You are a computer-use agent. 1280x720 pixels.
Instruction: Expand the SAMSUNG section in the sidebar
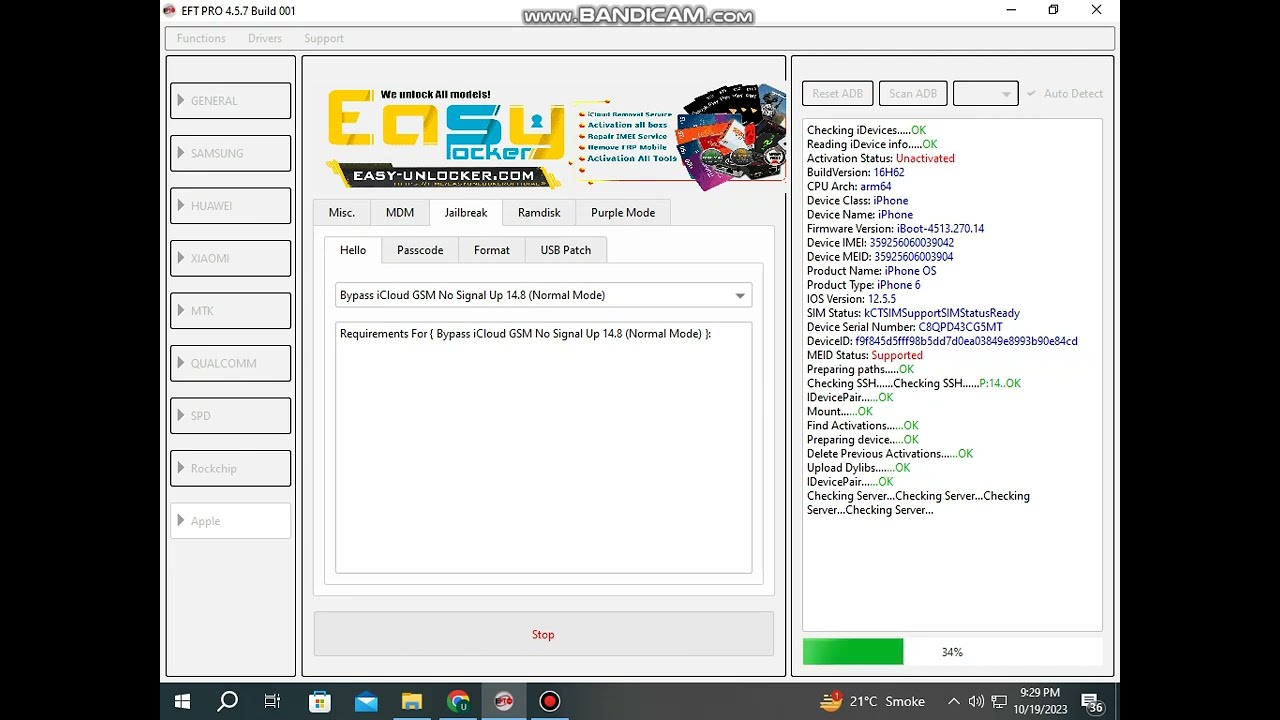click(230, 153)
